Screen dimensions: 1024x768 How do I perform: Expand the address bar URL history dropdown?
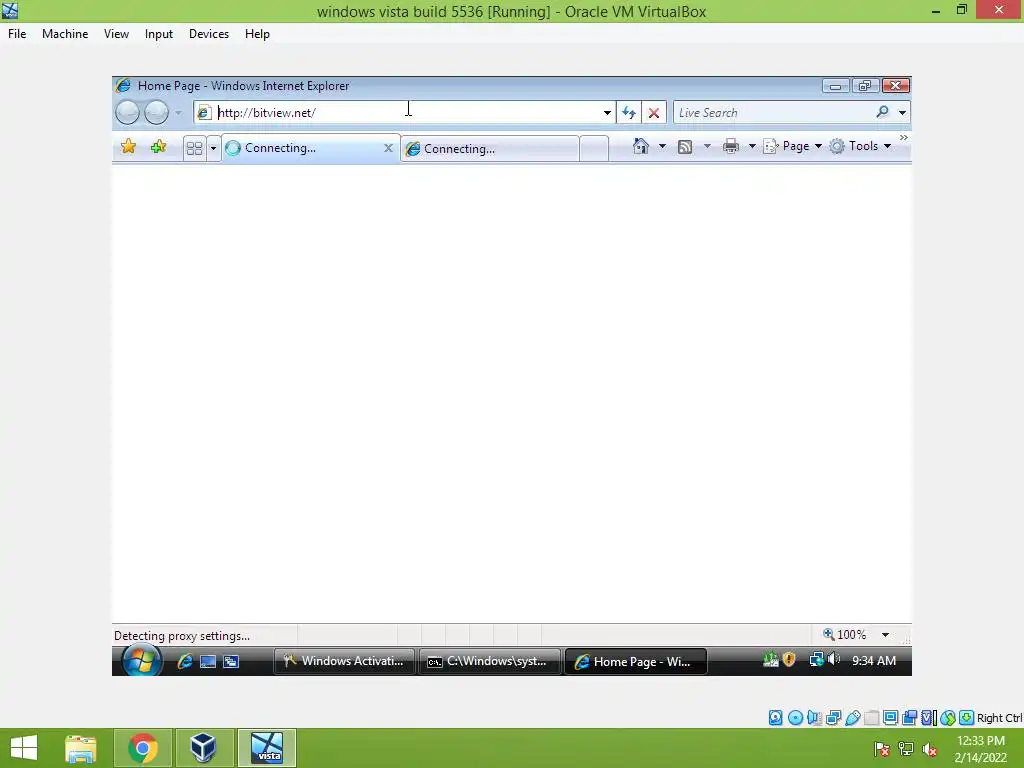(607, 113)
